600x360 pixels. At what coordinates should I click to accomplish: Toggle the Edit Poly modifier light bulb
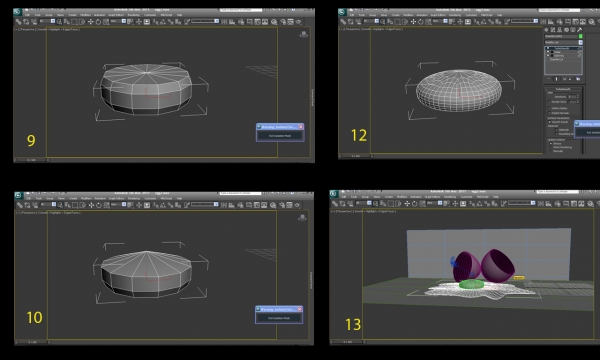coord(548,55)
